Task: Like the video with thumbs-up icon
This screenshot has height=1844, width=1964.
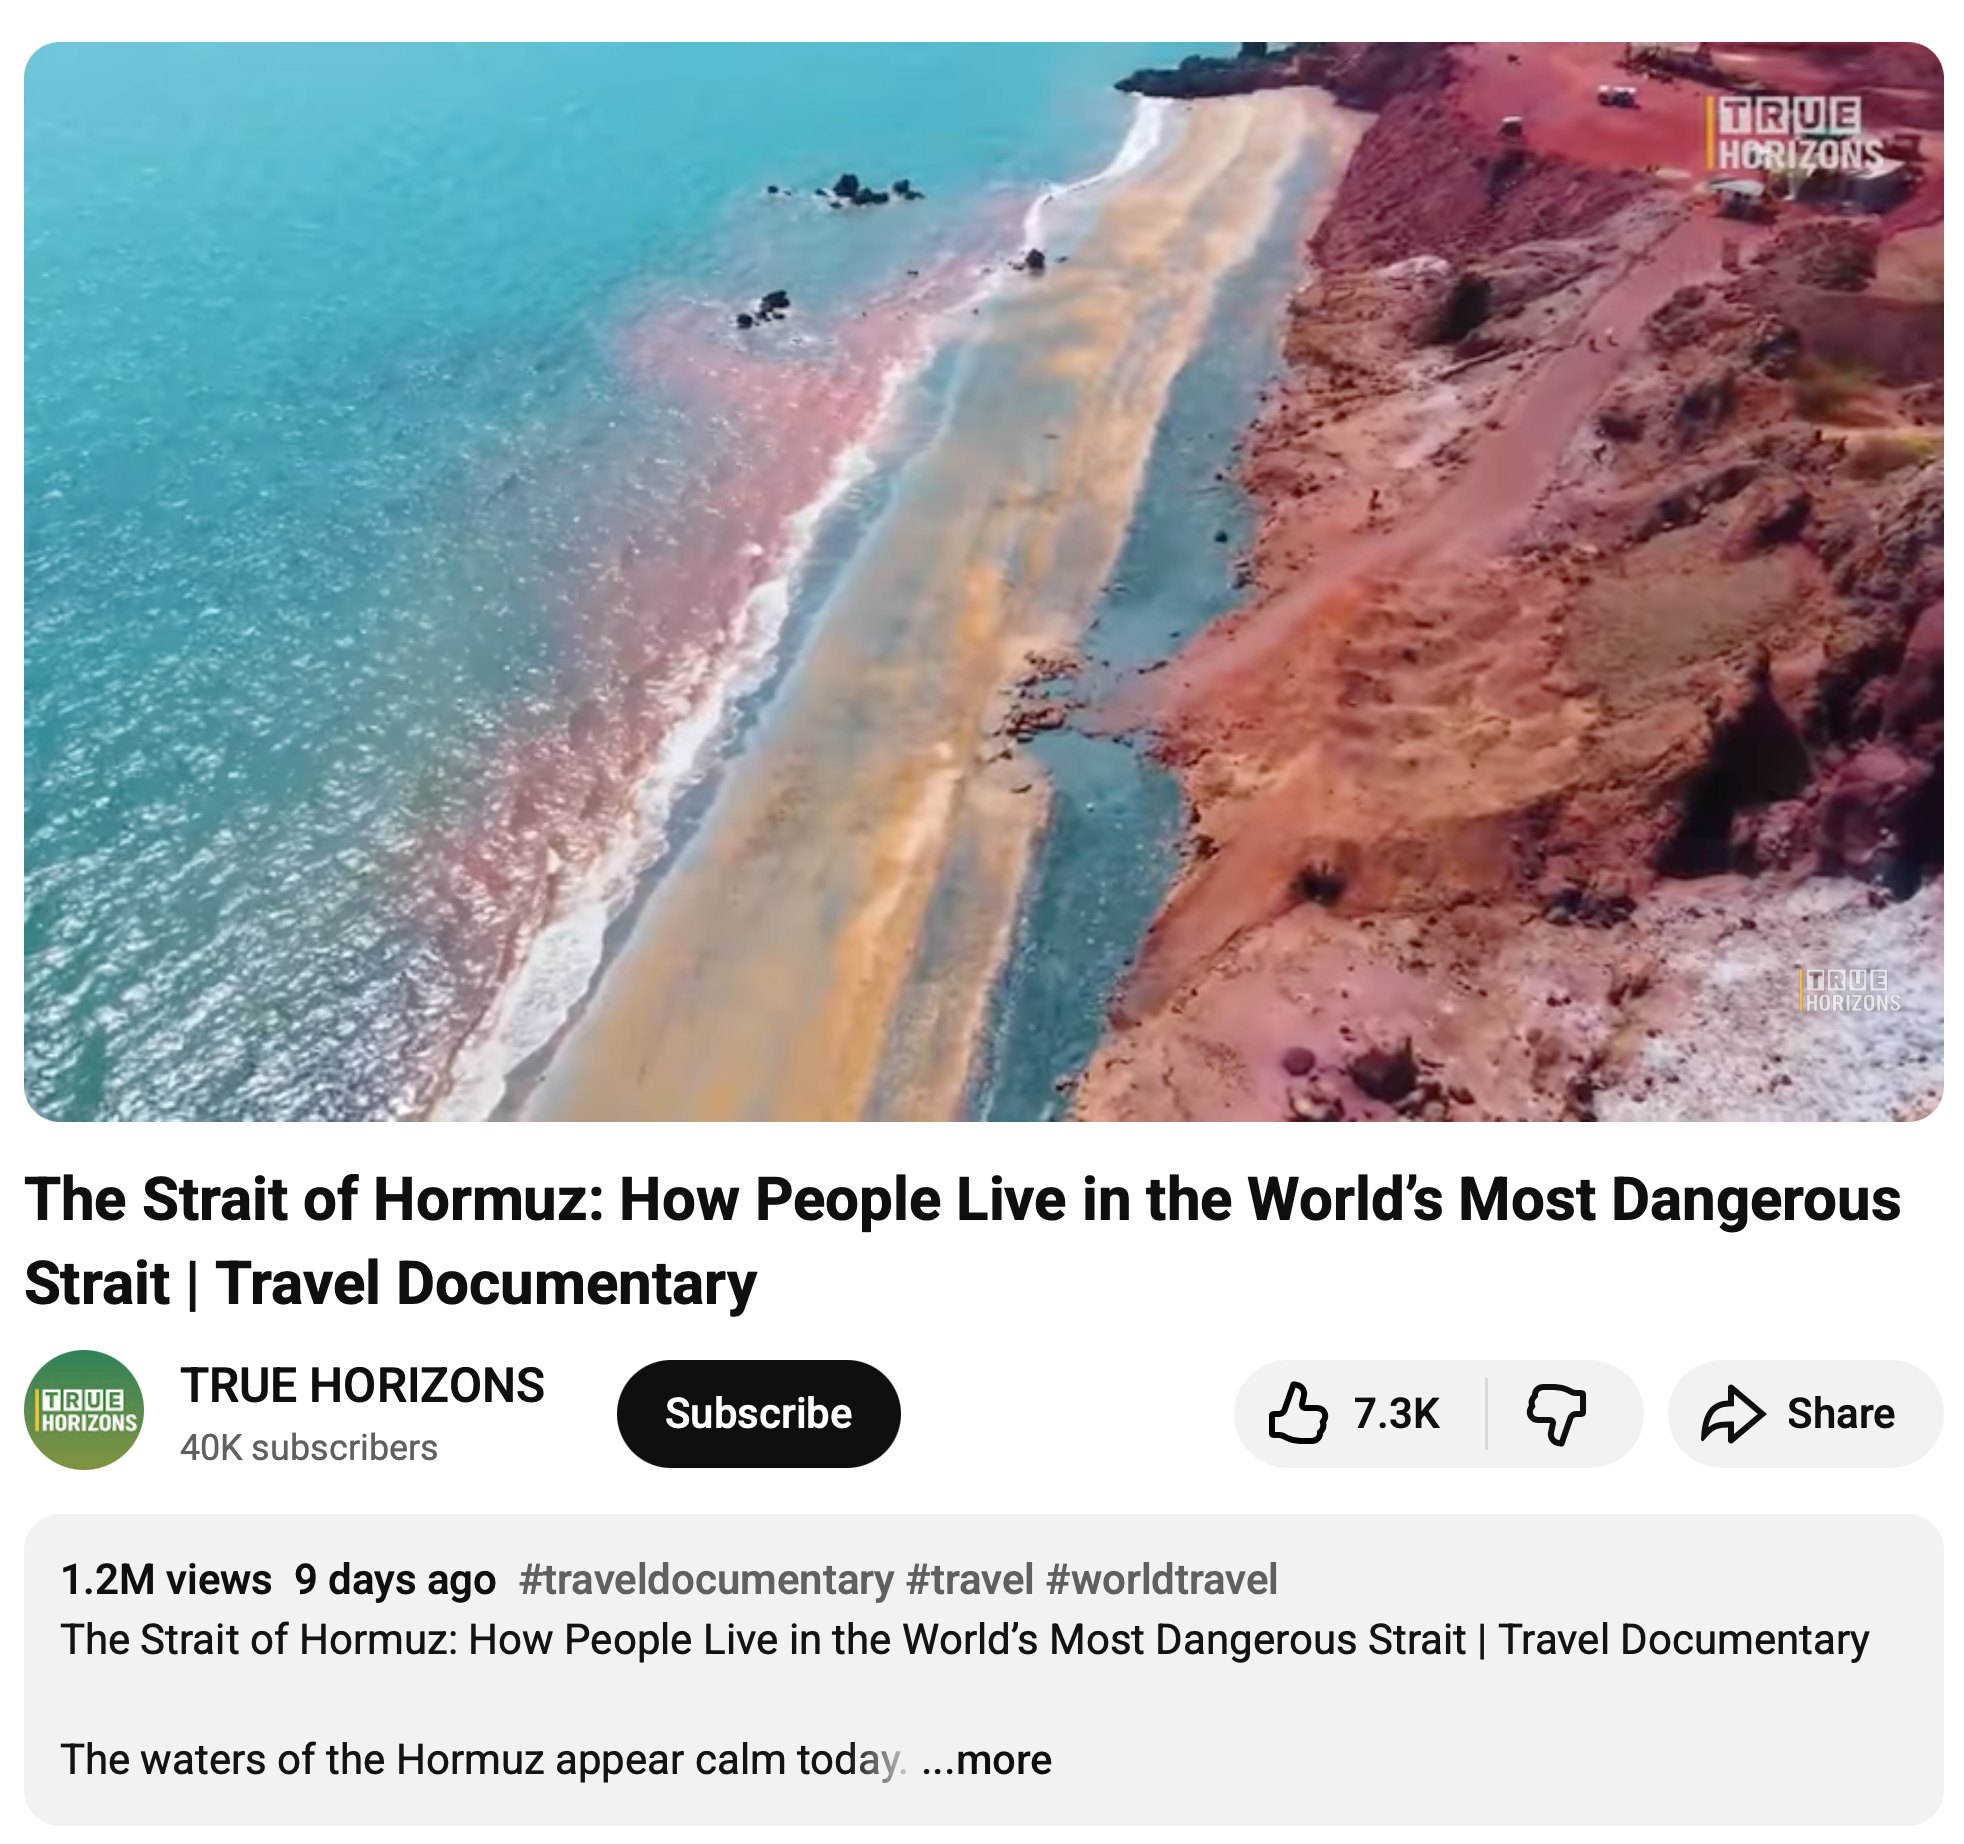Action: [1297, 1413]
